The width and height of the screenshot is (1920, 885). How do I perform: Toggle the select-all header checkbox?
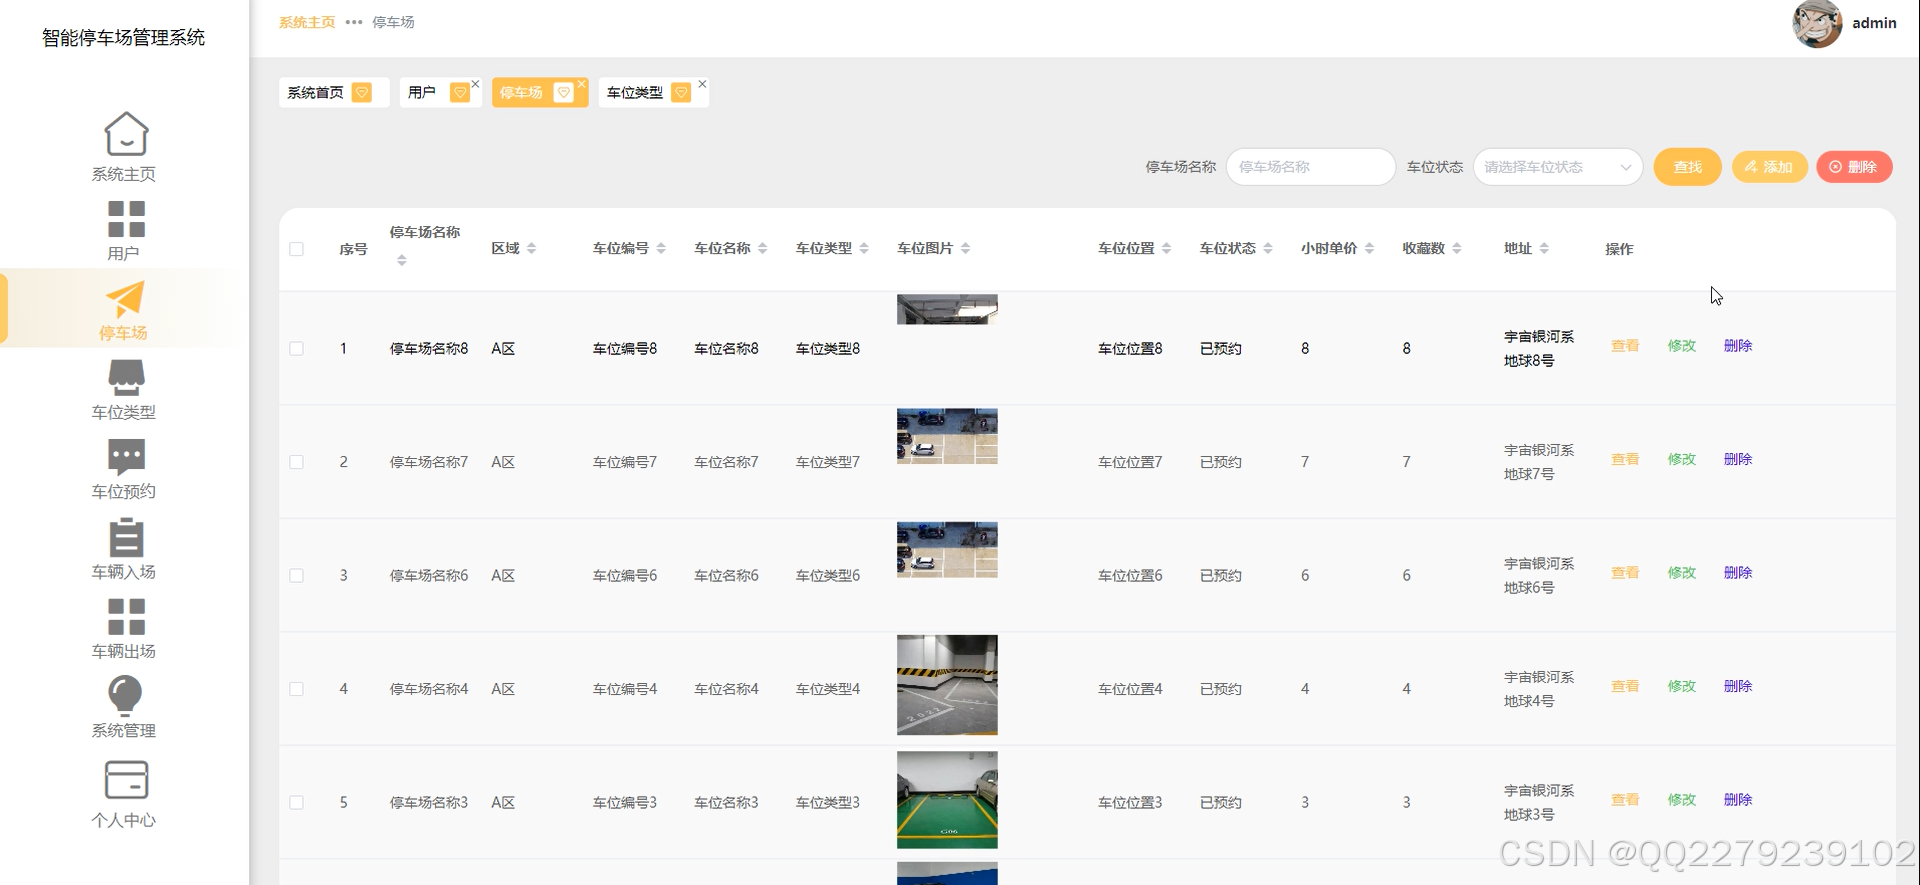tap(296, 249)
